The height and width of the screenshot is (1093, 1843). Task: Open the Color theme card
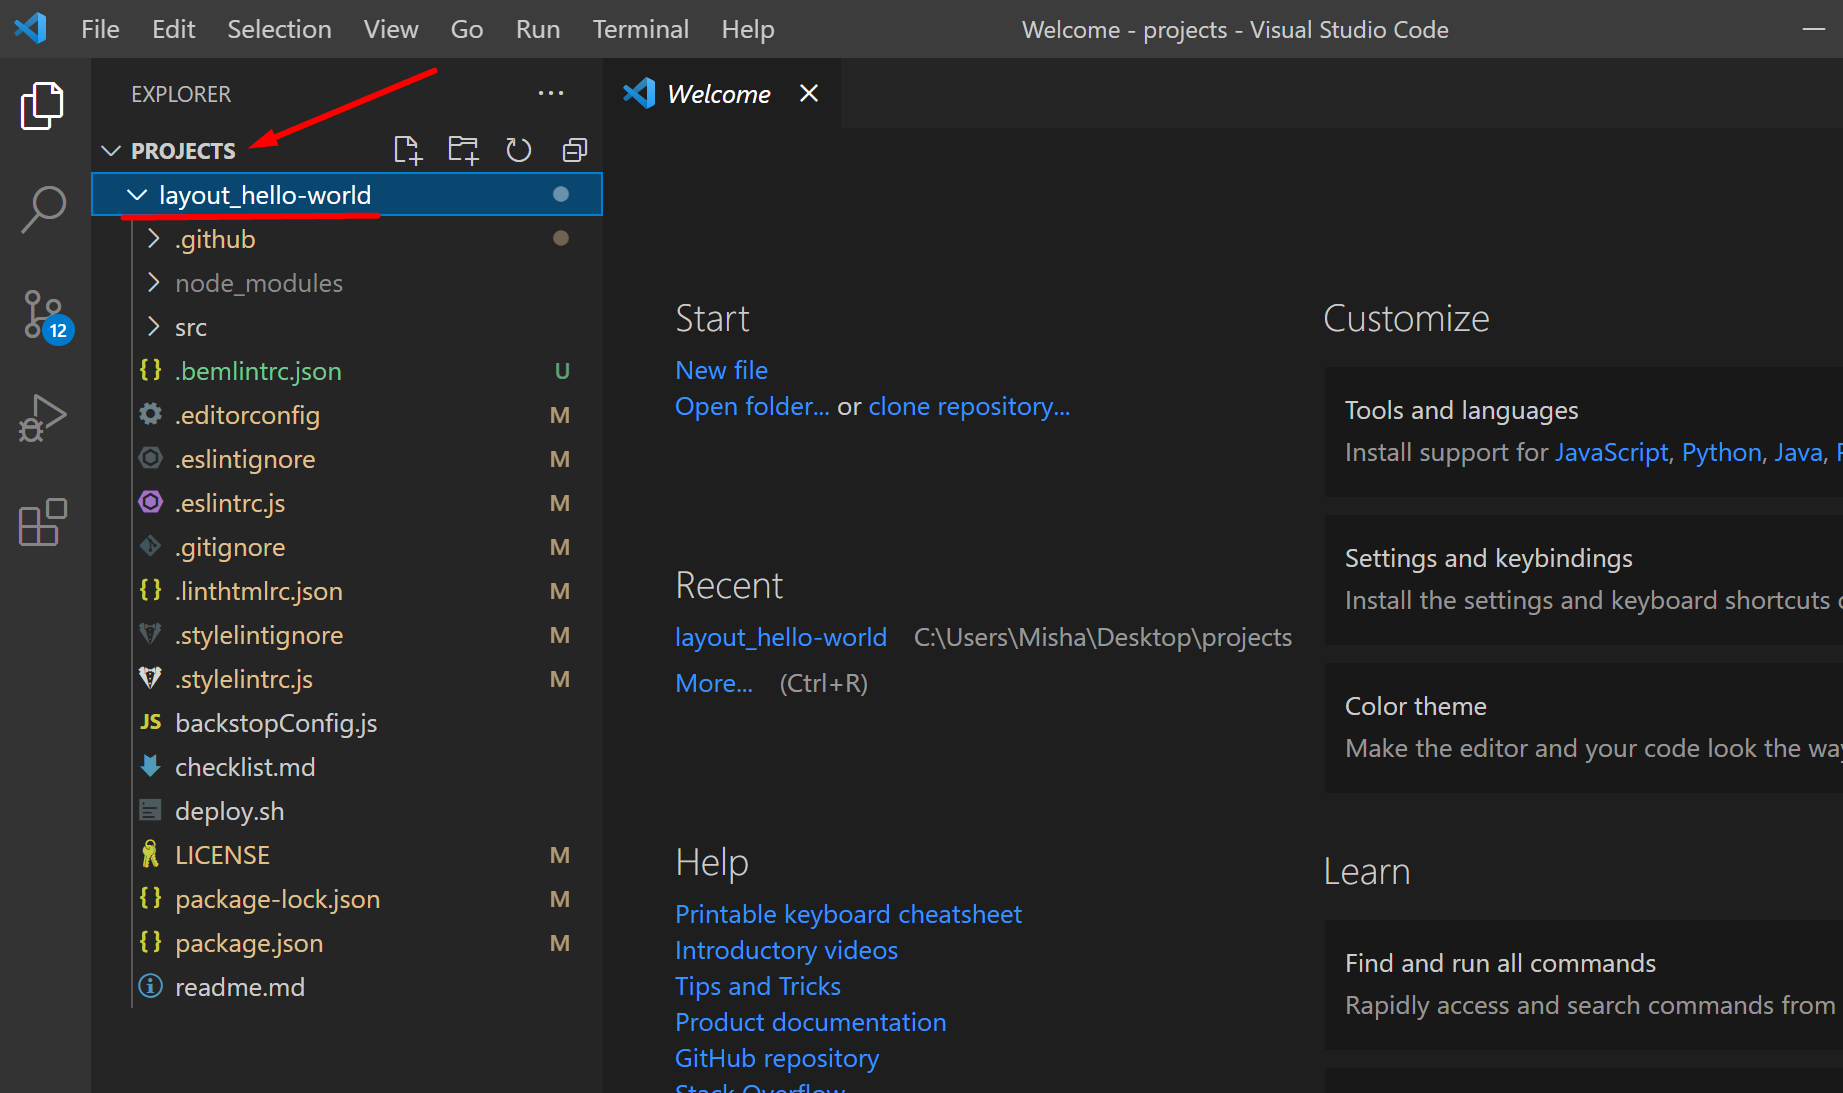pyautogui.click(x=1584, y=728)
